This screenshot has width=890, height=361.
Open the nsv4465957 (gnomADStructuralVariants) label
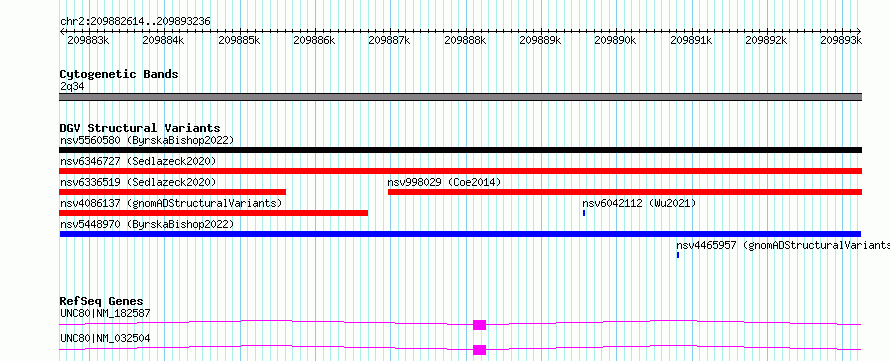coord(783,245)
